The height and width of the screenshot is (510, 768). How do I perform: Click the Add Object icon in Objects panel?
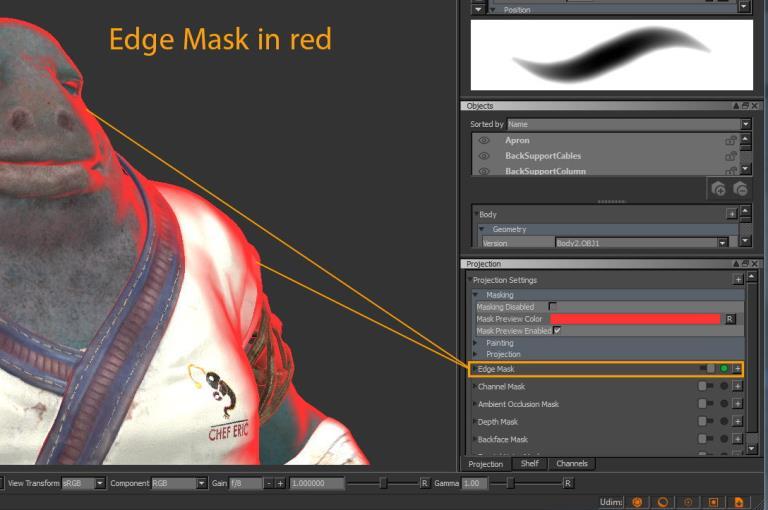click(x=718, y=189)
